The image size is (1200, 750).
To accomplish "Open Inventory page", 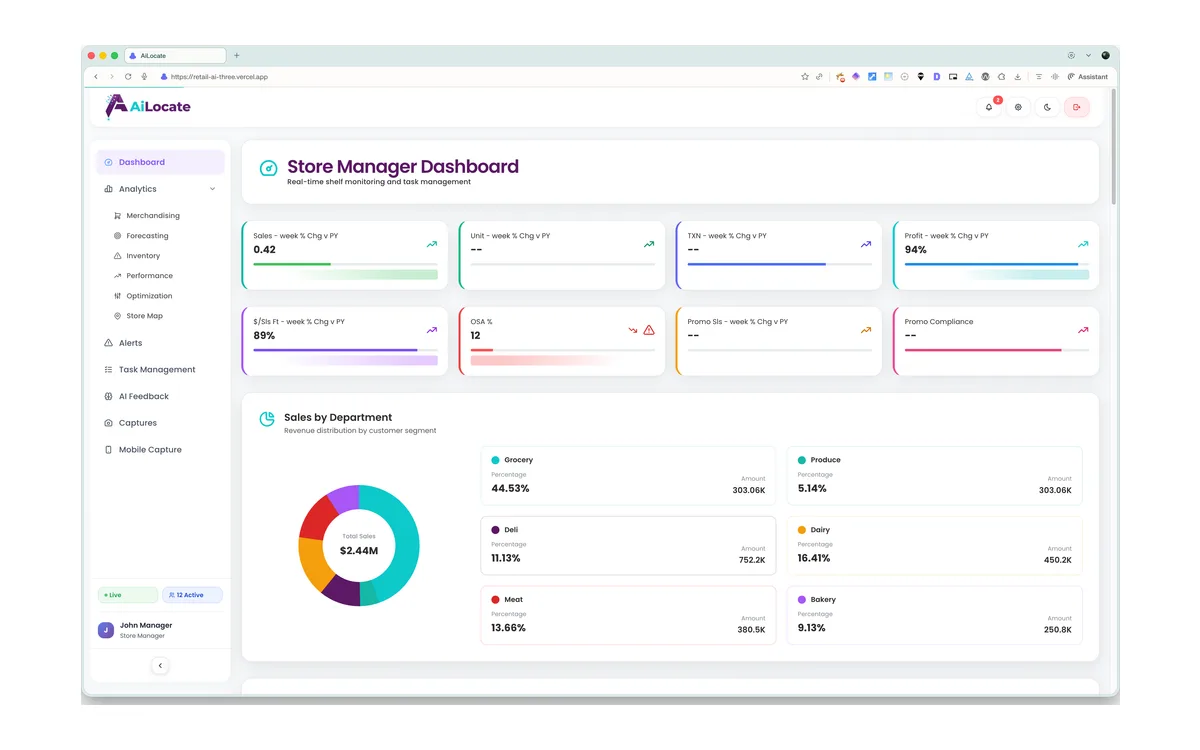I will [x=143, y=256].
